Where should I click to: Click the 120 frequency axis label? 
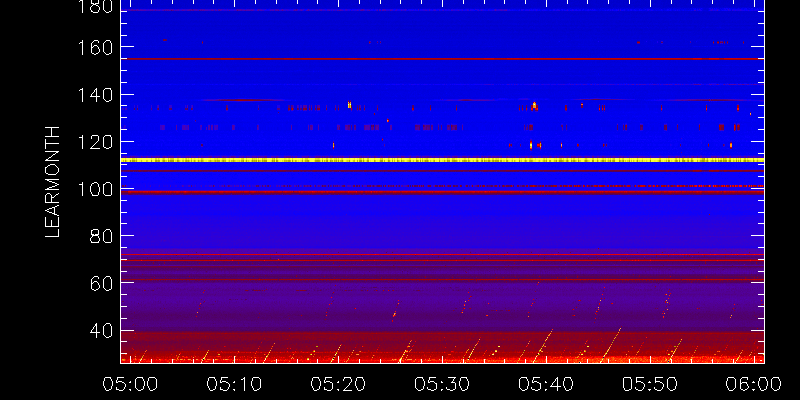[x=95, y=142]
